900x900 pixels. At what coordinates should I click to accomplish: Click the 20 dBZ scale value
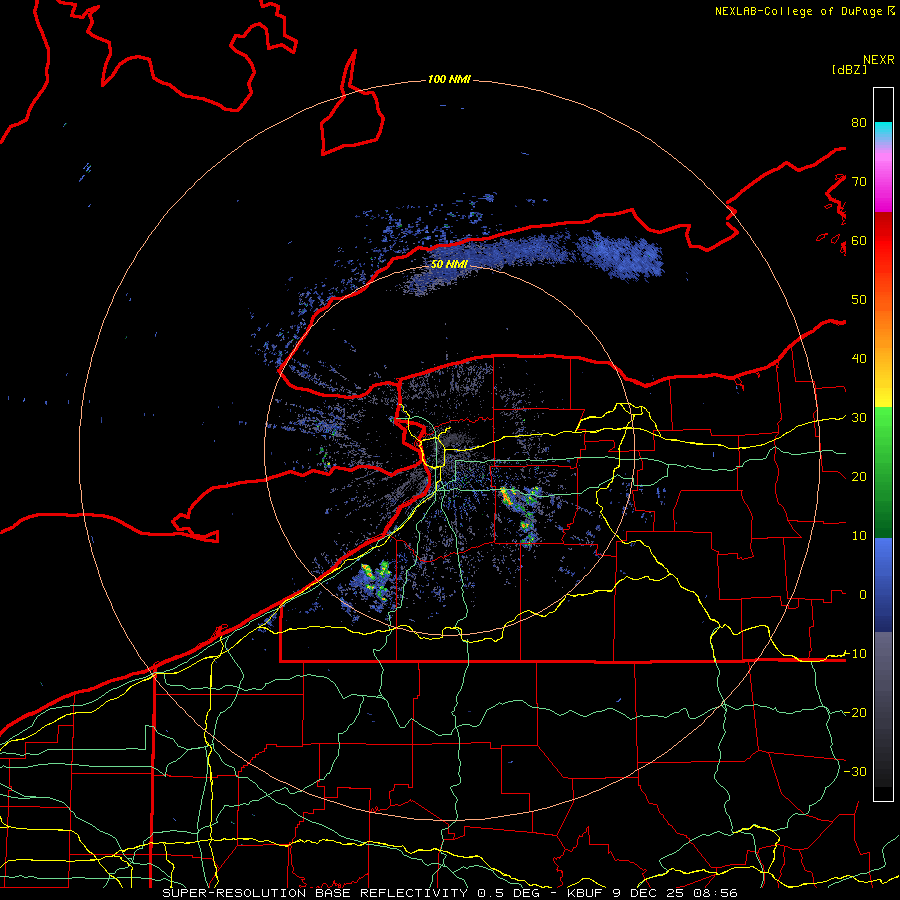(x=859, y=477)
